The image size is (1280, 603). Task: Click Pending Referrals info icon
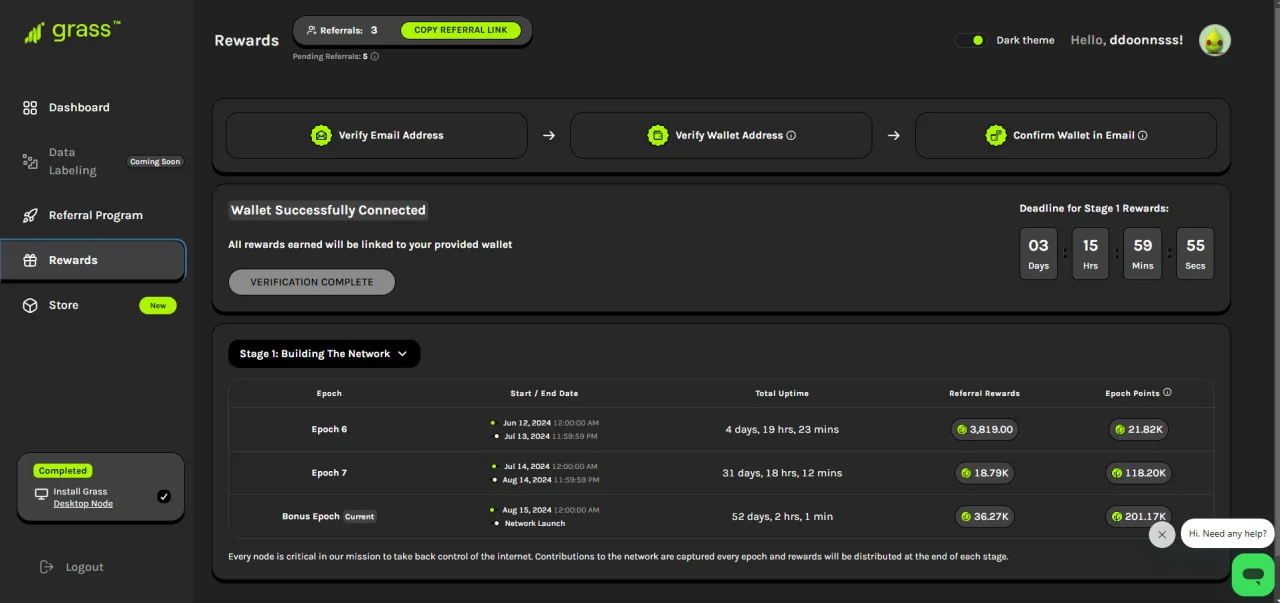tap(375, 56)
